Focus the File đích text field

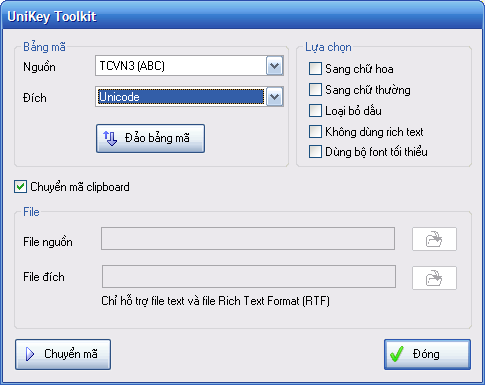[x=249, y=277]
